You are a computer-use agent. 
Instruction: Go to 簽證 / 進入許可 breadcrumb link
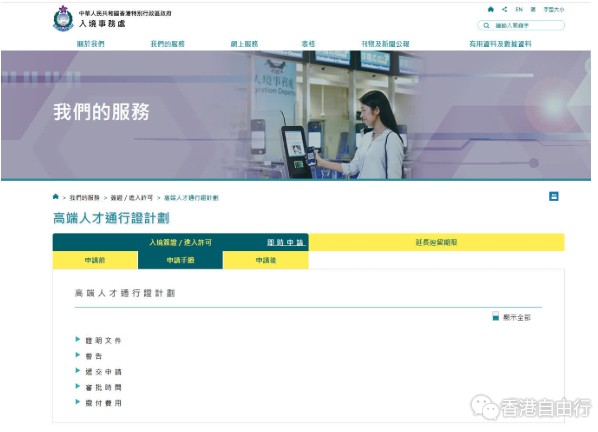[132, 198]
